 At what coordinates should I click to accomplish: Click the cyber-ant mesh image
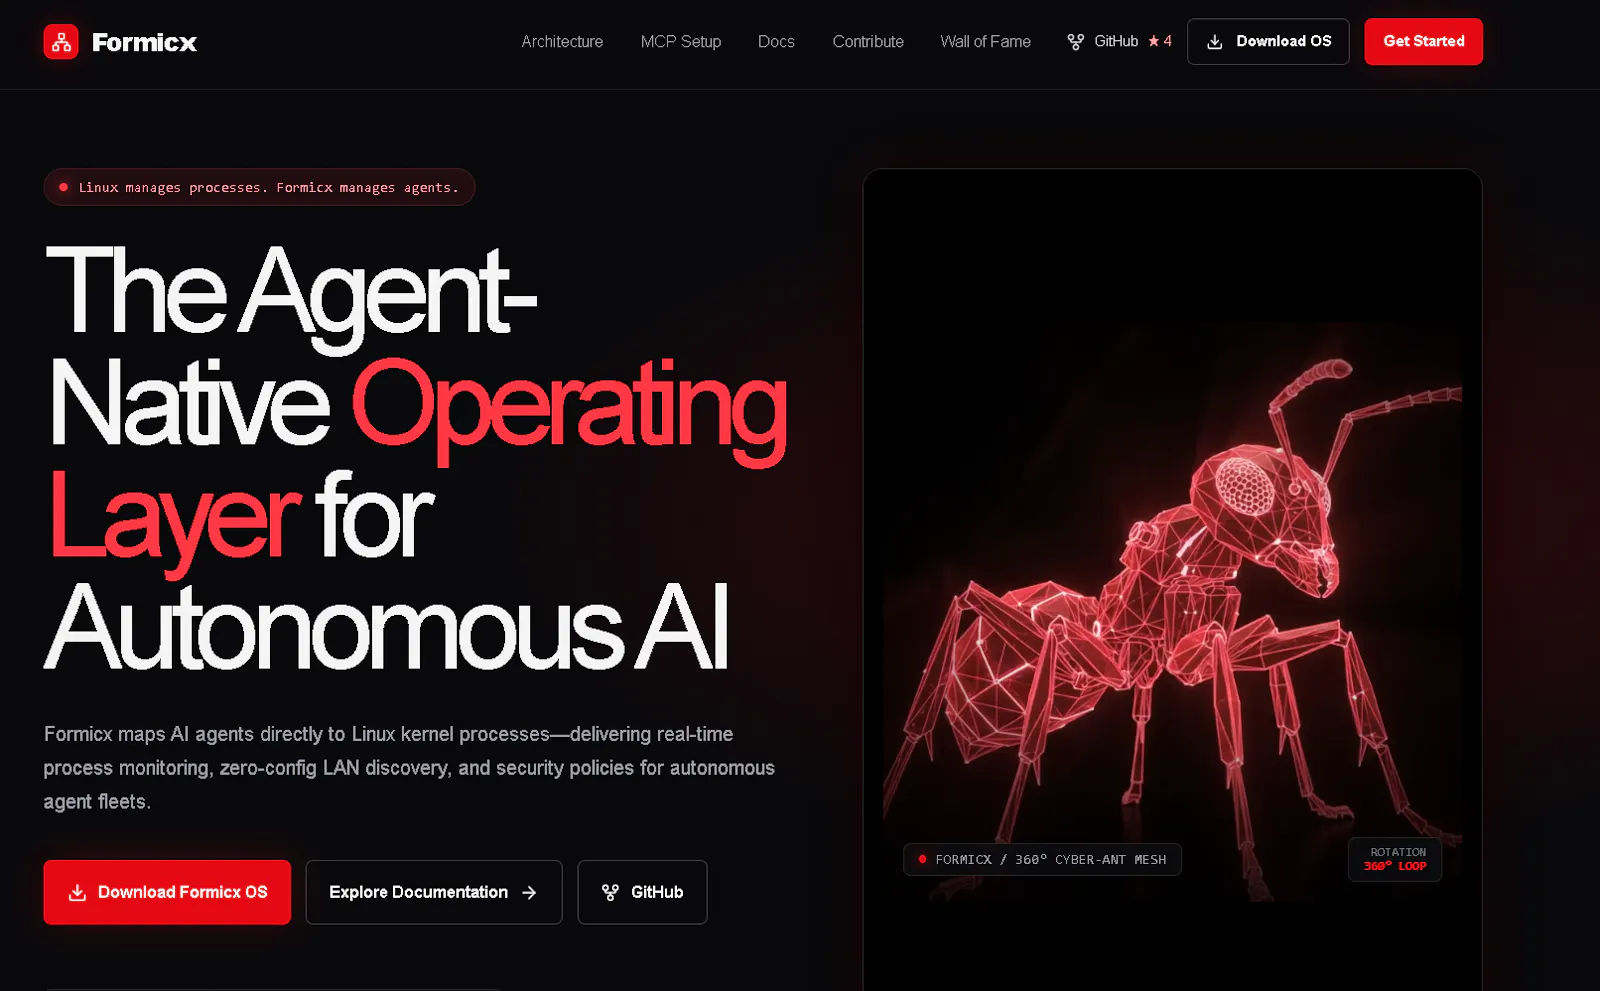coord(1172,610)
